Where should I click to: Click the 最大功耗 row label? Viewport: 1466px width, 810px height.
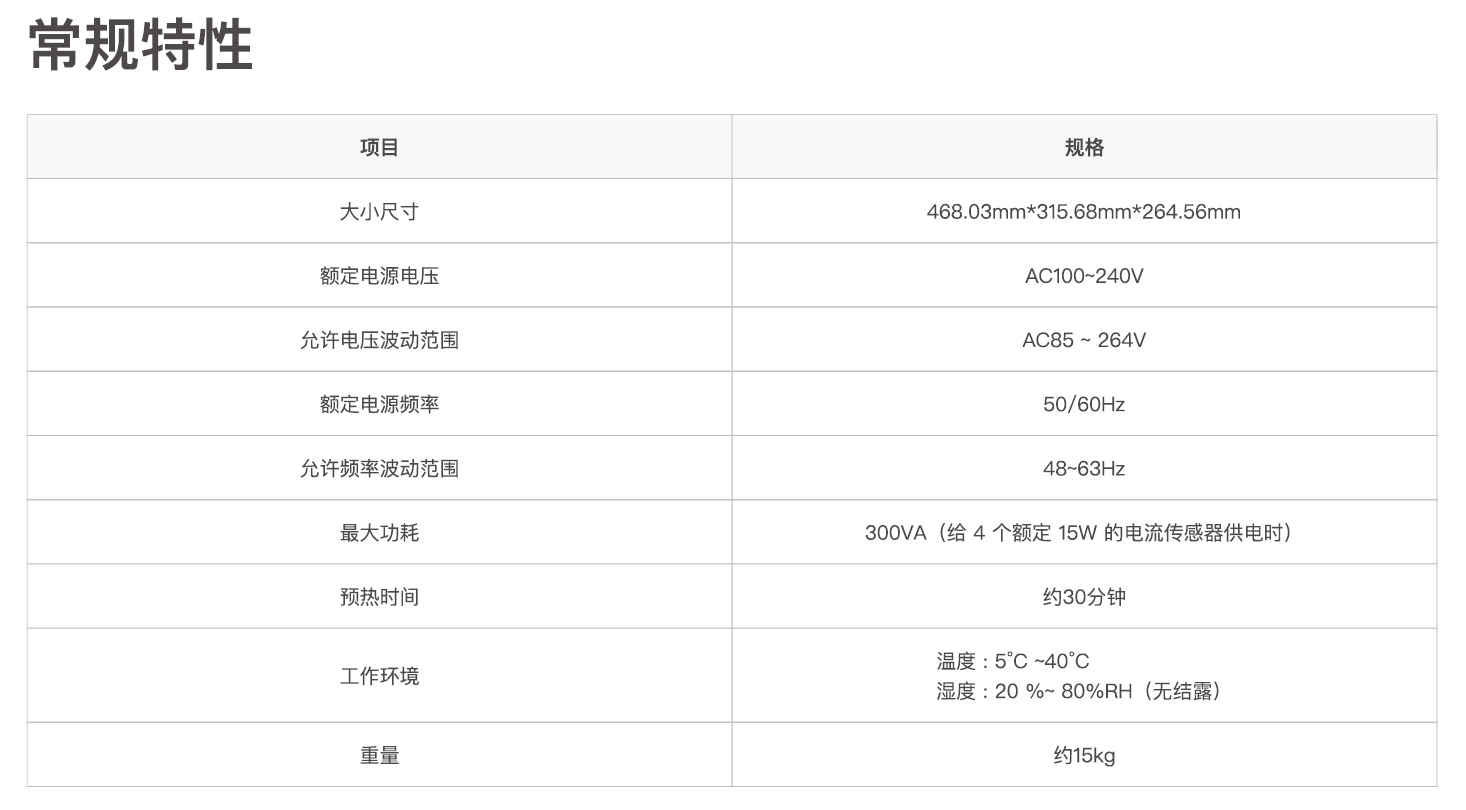tap(379, 532)
